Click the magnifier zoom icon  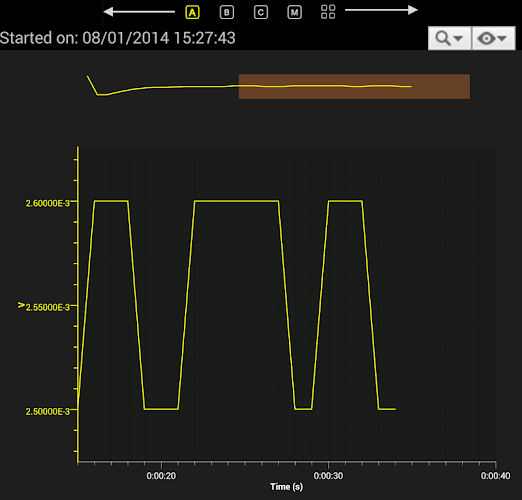[x=443, y=38]
